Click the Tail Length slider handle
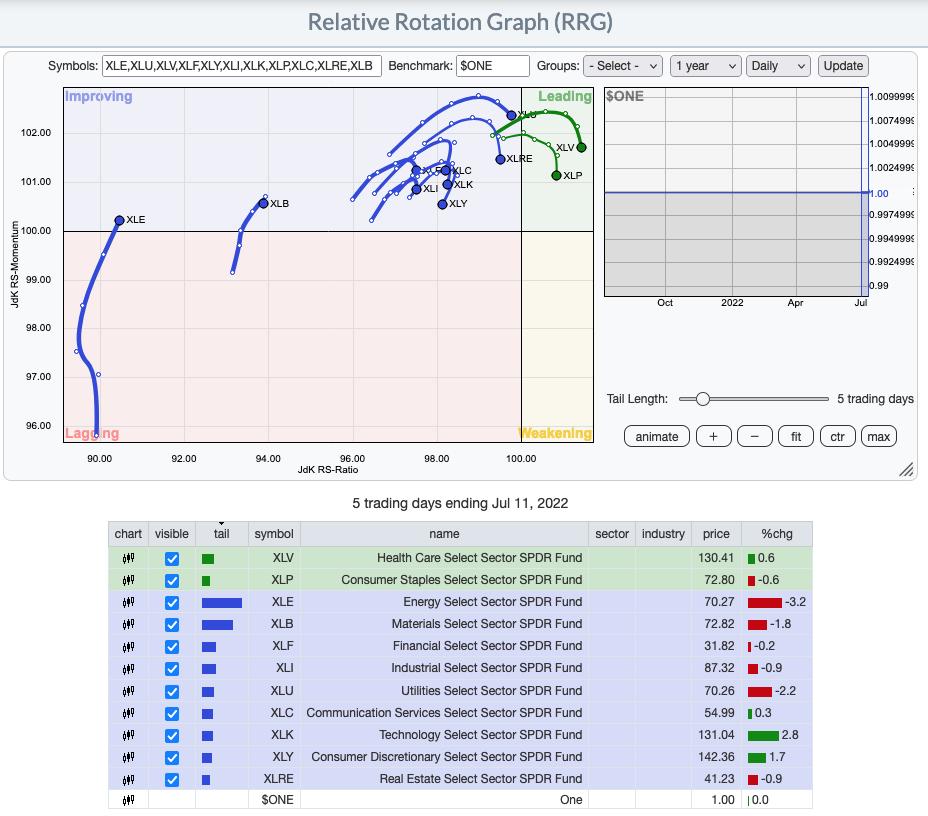The width and height of the screenshot is (928, 816). pyautogui.click(x=703, y=399)
